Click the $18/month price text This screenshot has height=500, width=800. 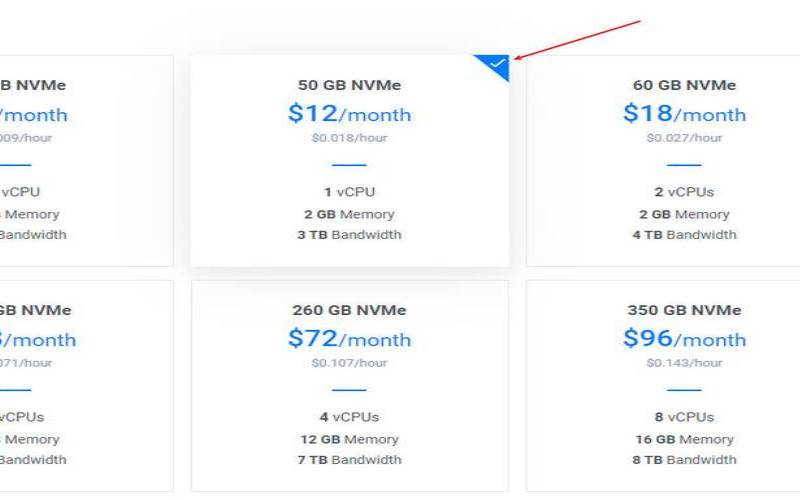684,114
